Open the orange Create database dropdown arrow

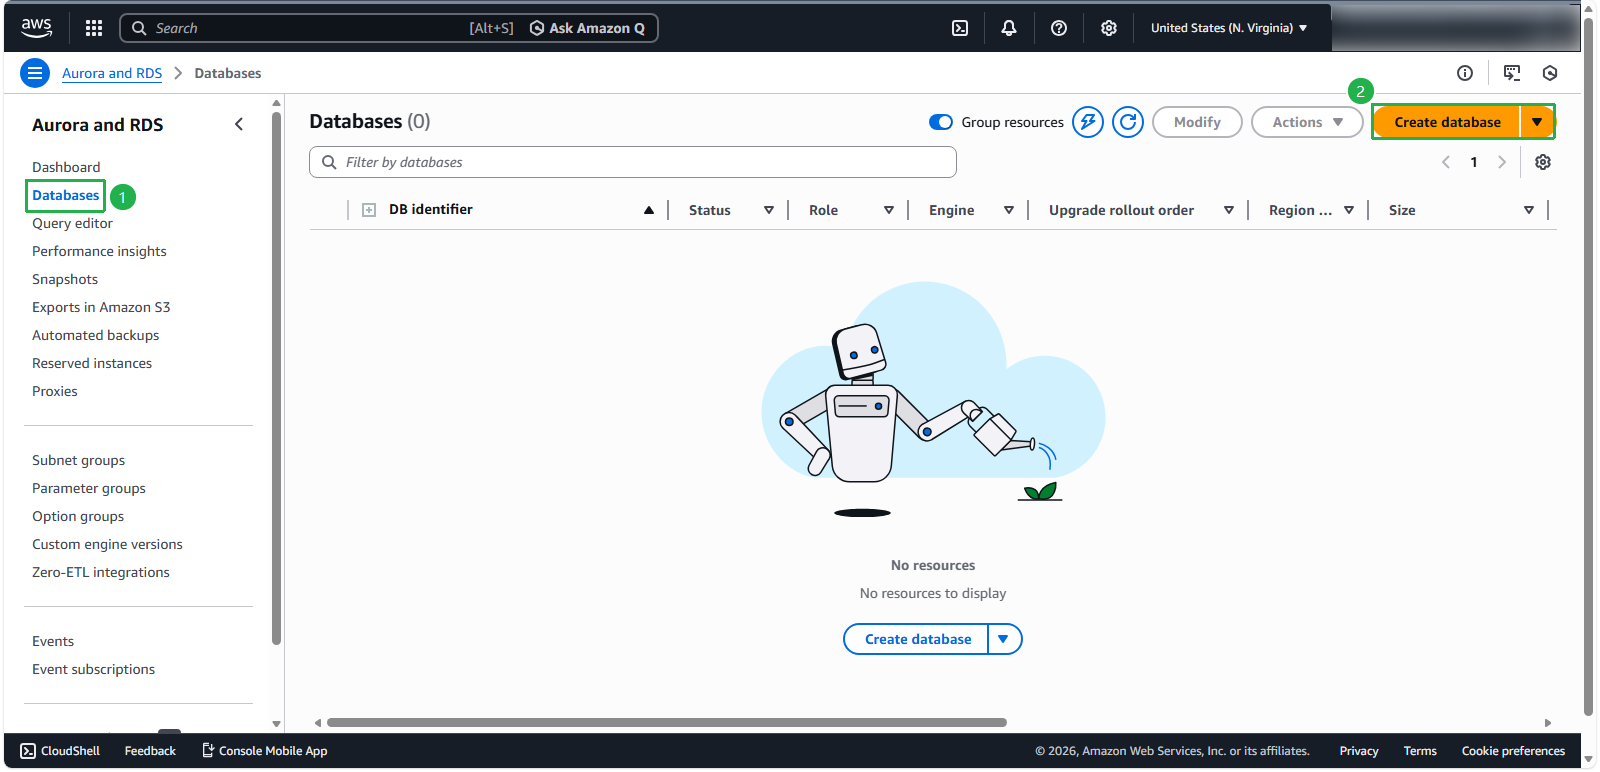[x=1537, y=122]
